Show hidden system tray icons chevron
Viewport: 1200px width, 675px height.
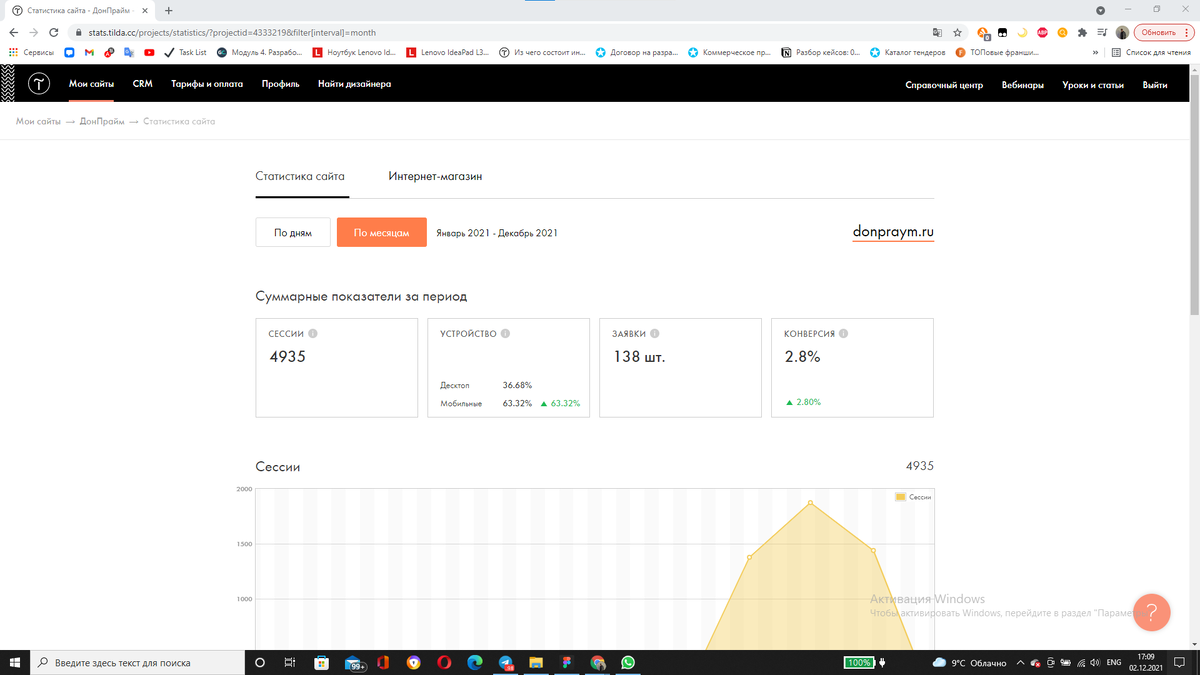[1020, 662]
